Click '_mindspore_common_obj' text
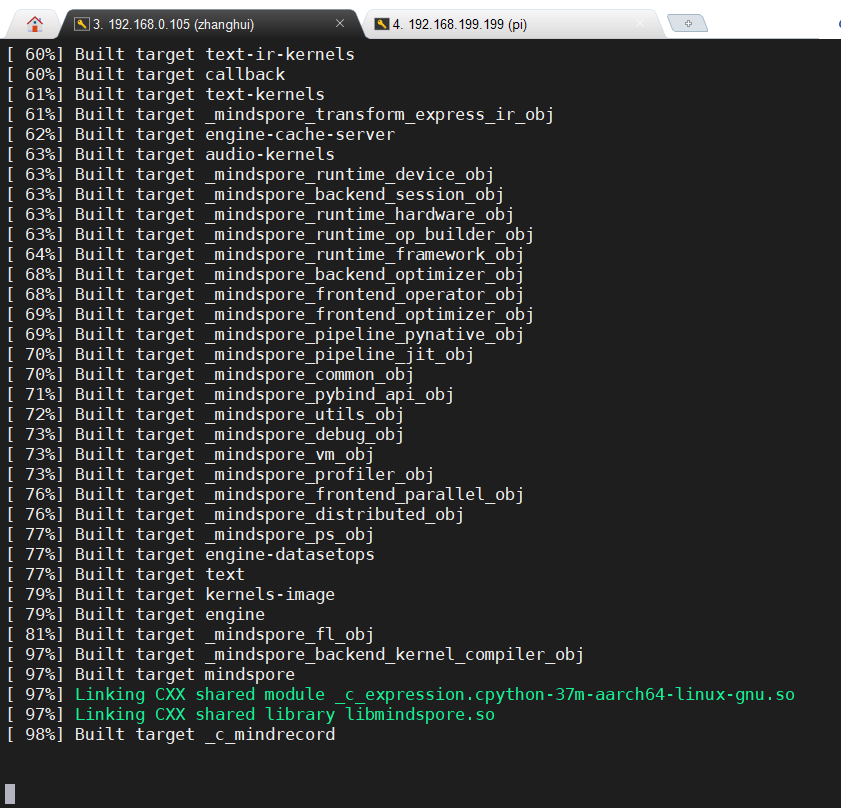 point(309,374)
